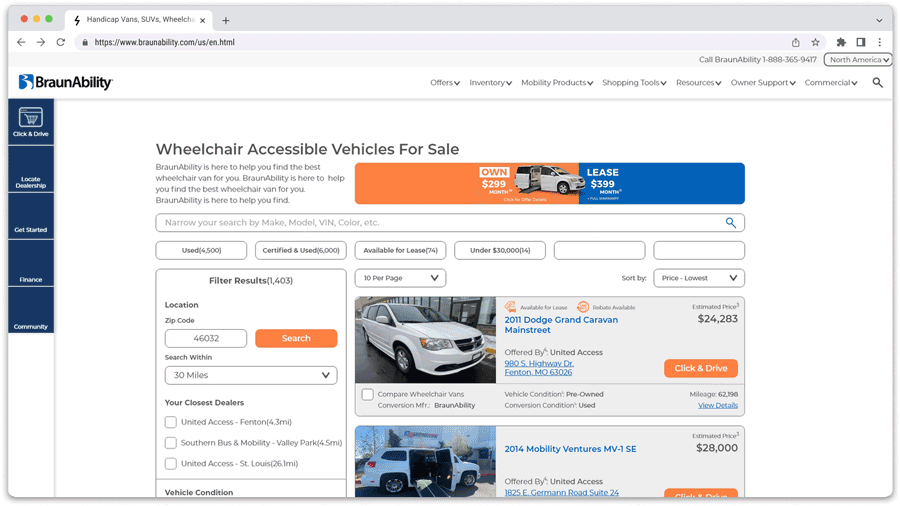Click the Click & Drive button for the Dodge Grand Caravan

(701, 368)
